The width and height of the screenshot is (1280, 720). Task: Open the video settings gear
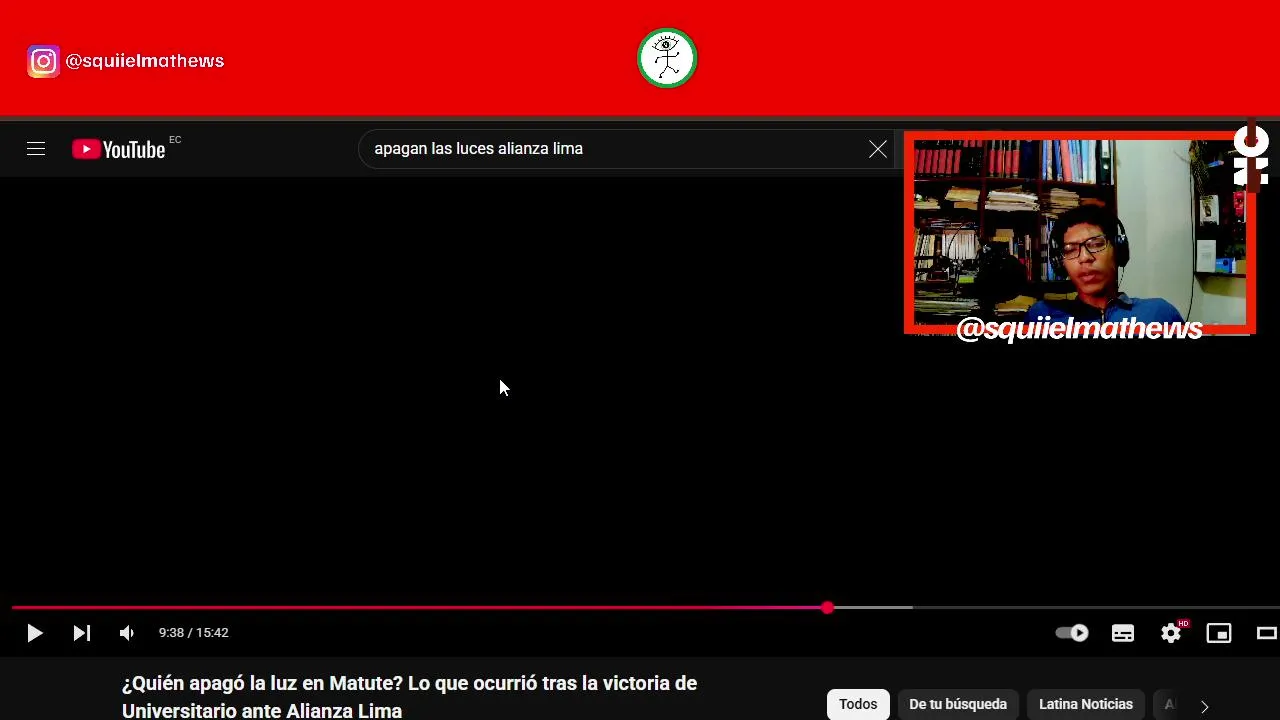[x=1171, y=633]
